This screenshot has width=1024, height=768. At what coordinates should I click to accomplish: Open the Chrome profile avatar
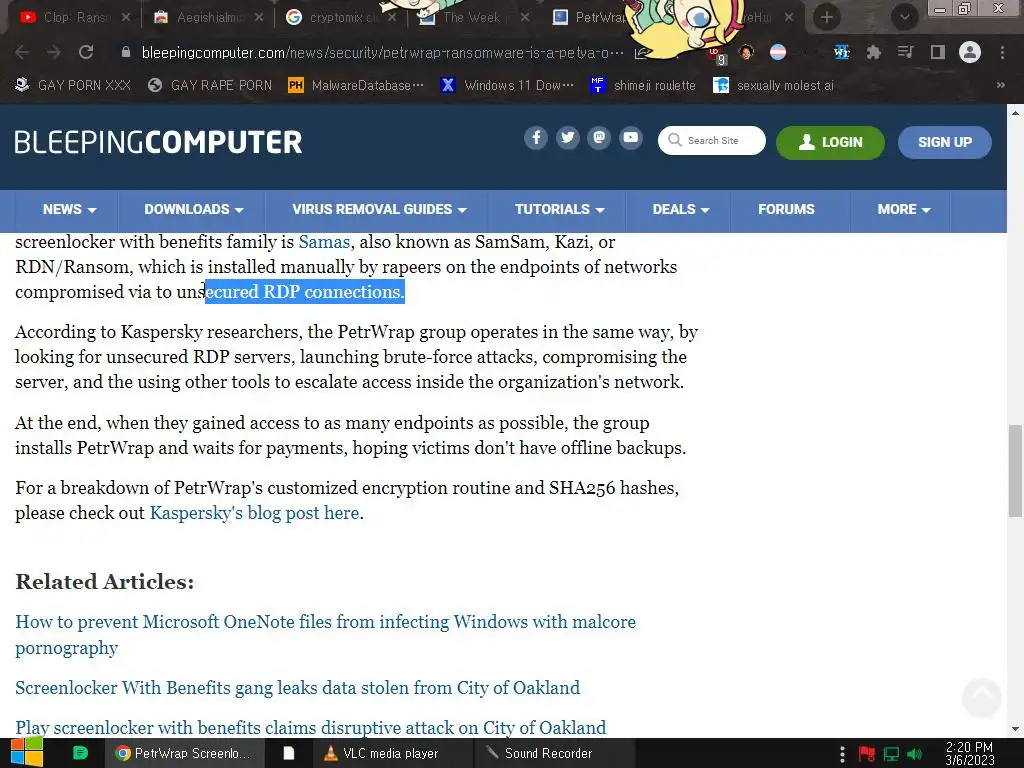(970, 52)
